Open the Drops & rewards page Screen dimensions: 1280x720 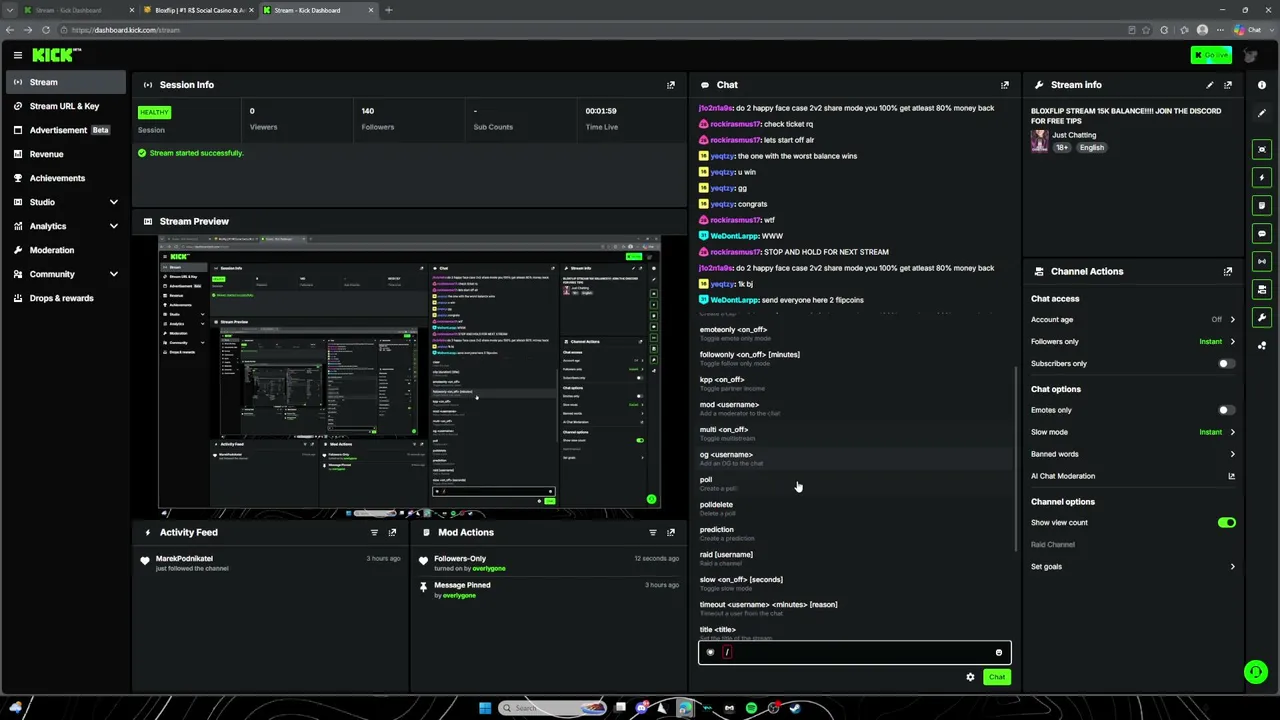point(66,298)
